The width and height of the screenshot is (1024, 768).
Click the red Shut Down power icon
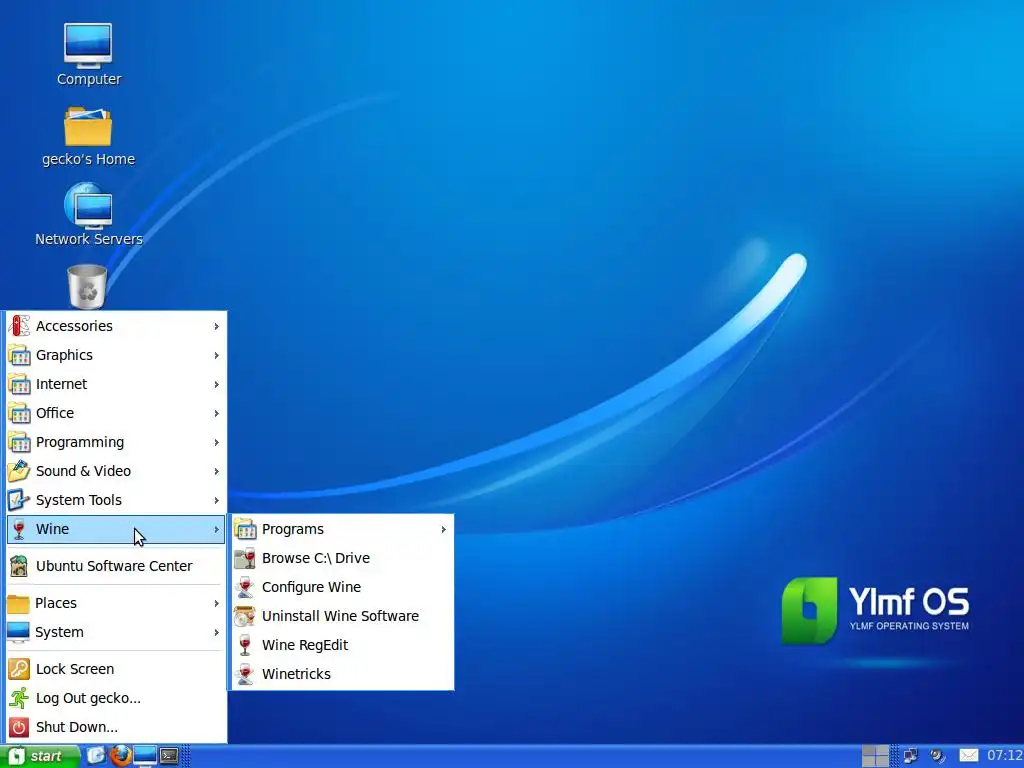[19, 727]
